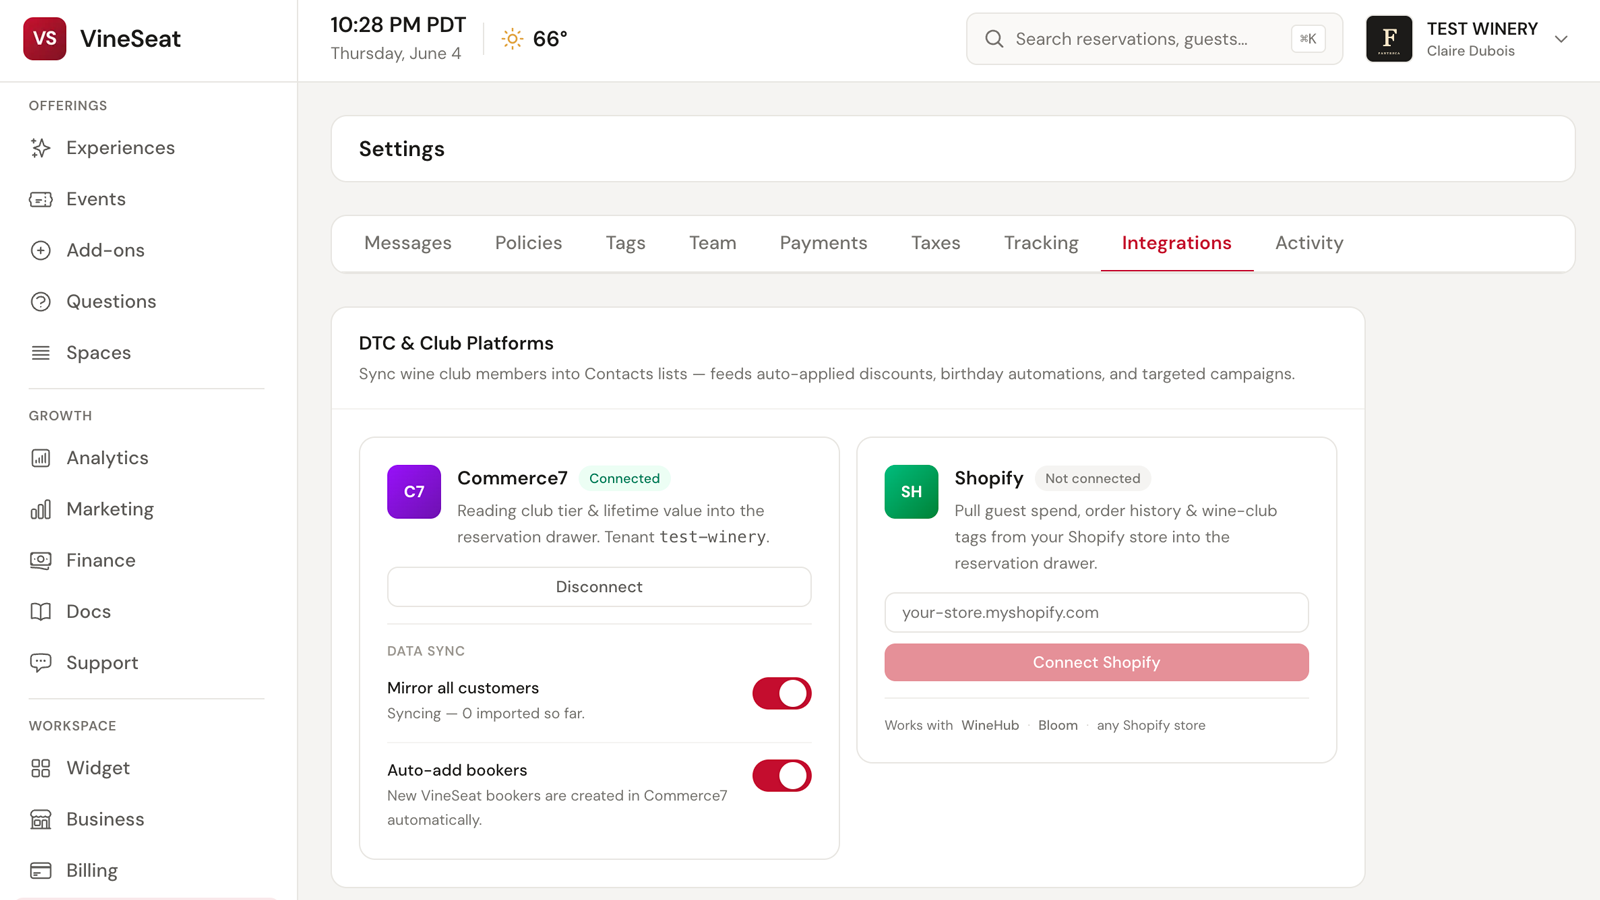1600x900 pixels.
Task: Click the sun weather icon
Action: tap(512, 39)
